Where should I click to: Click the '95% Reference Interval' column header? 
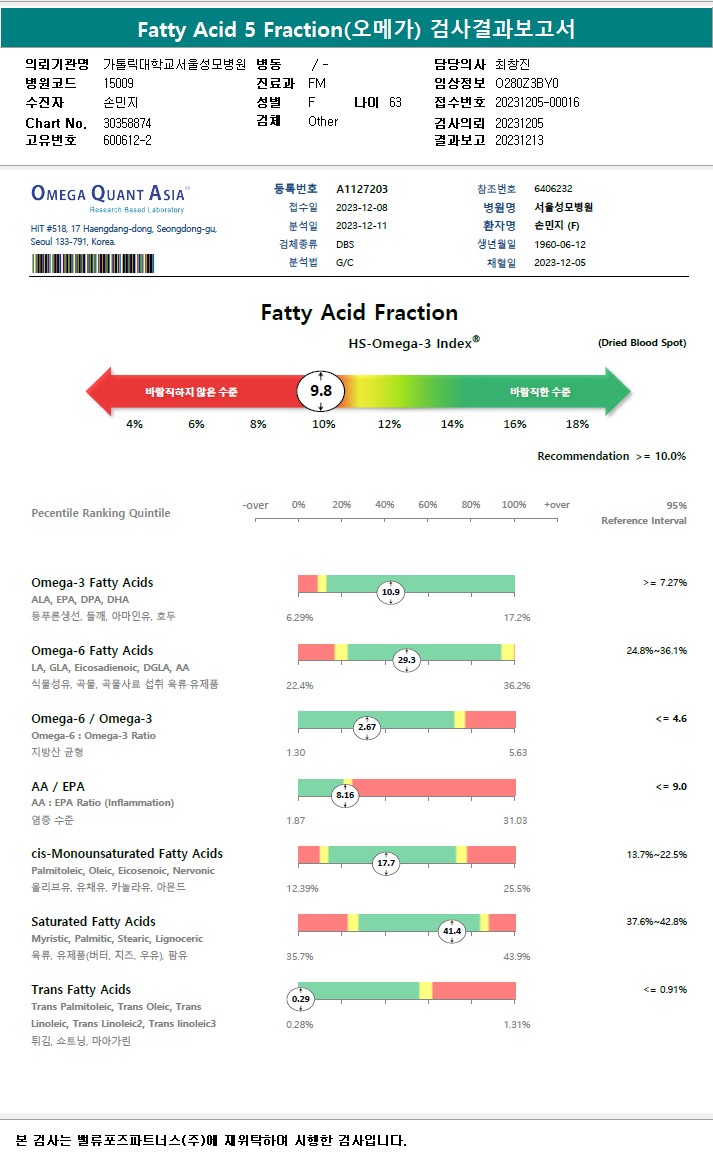tap(643, 513)
